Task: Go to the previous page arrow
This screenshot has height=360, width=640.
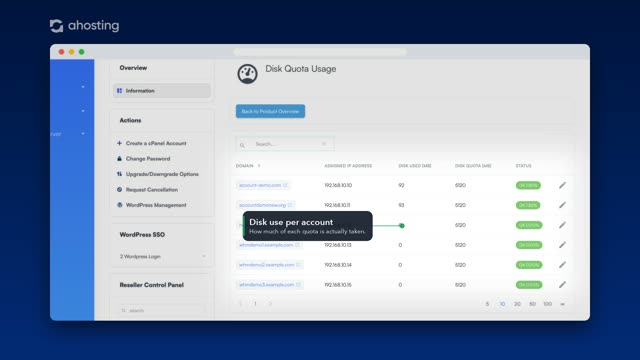Action: tap(240, 304)
